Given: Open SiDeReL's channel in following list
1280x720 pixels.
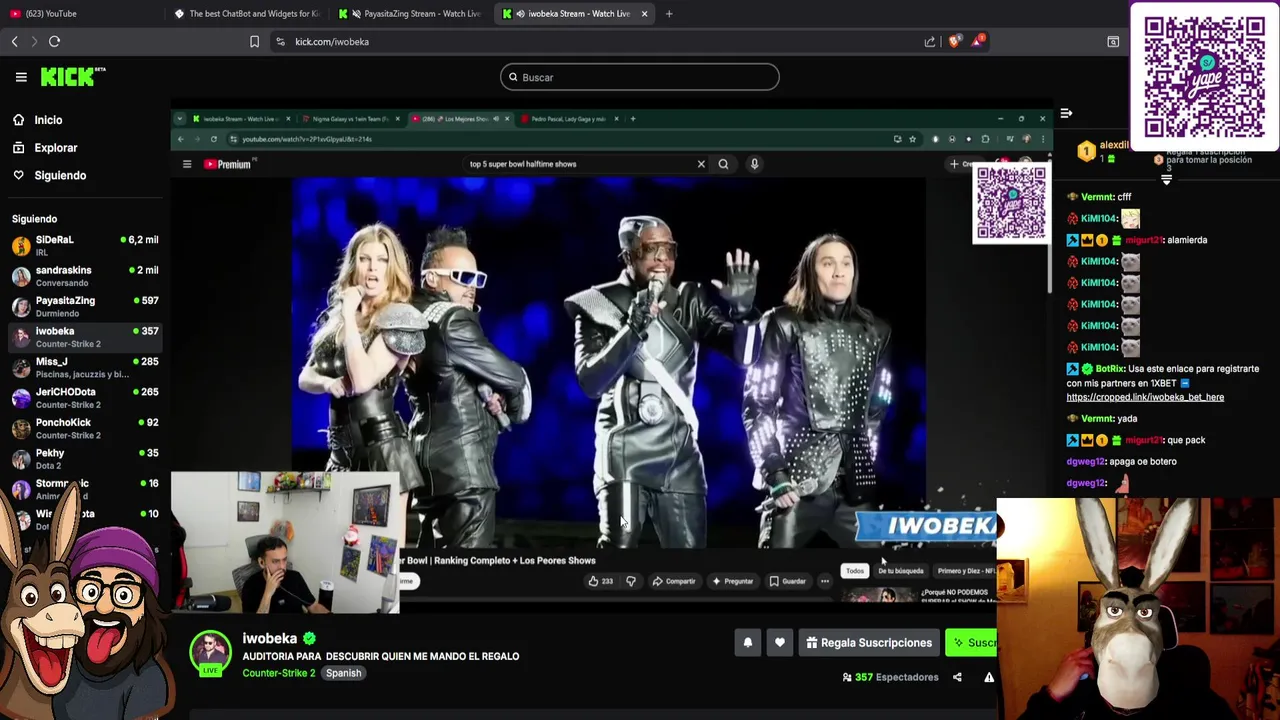Looking at the screenshot, I should tap(85, 245).
